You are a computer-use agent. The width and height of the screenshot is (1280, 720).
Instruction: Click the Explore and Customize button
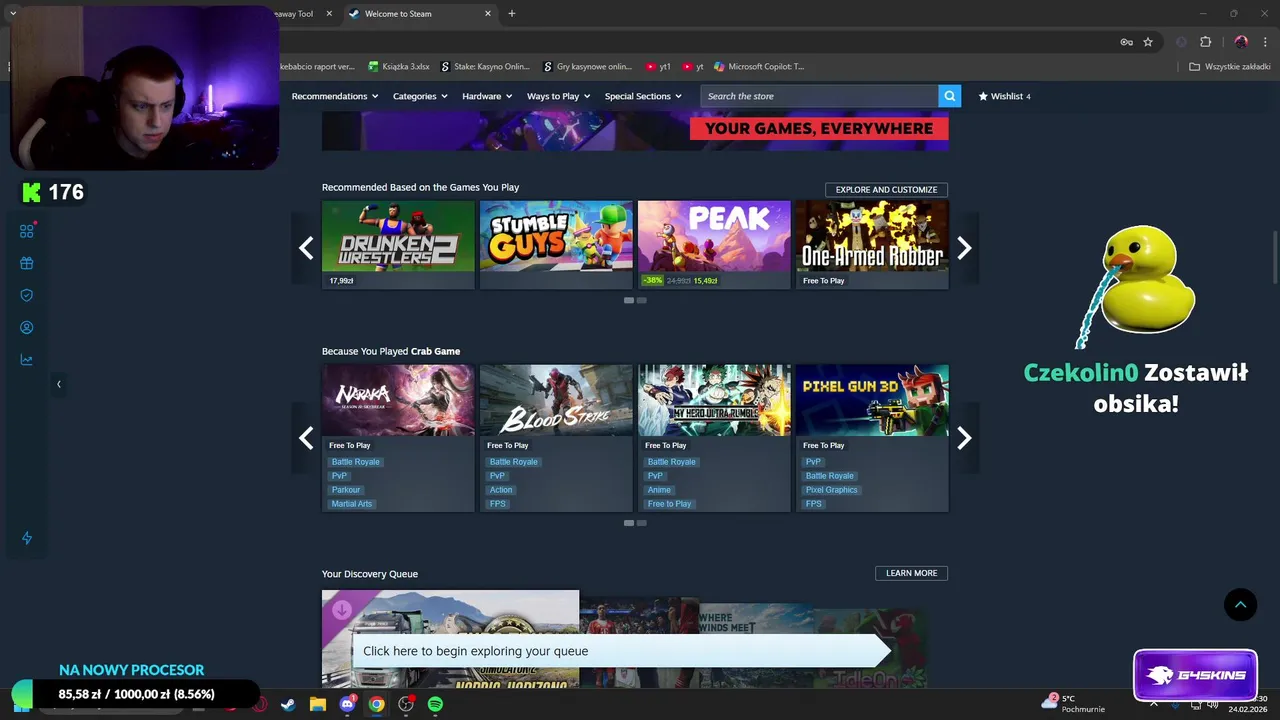(886, 189)
